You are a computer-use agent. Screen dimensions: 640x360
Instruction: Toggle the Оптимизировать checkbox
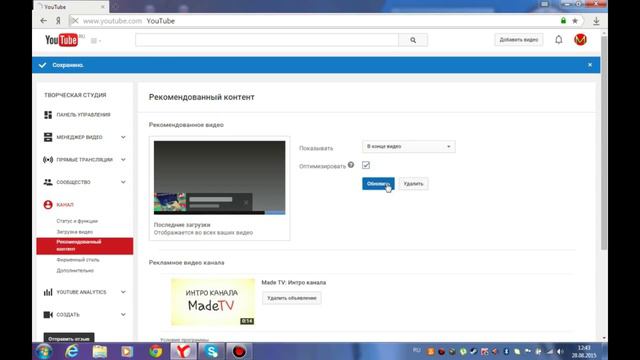click(x=366, y=165)
